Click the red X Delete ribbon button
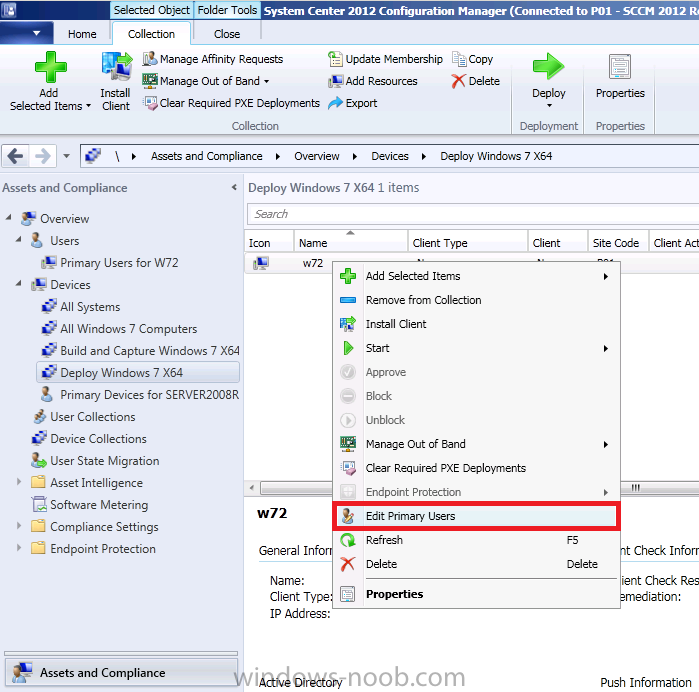 click(476, 81)
